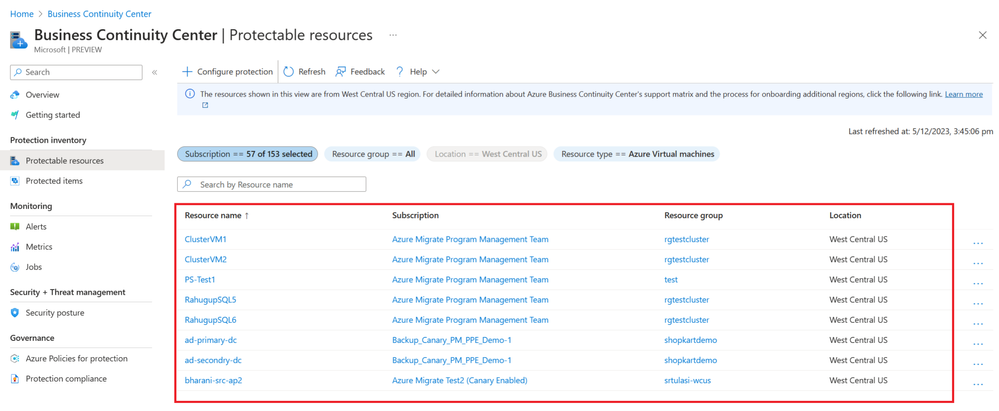Screen dimensions: 999x411
Task: Open row menu for ad-primary-dc
Action: [x=979, y=343]
